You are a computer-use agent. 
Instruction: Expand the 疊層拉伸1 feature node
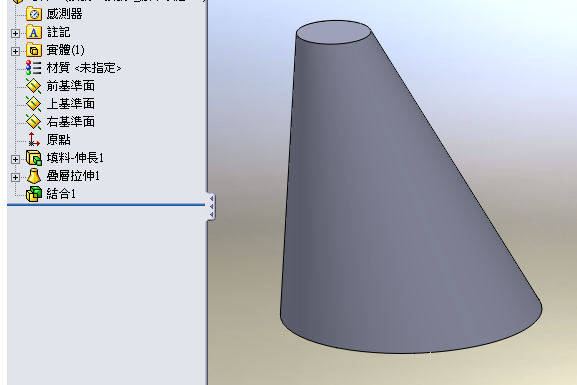(15, 177)
